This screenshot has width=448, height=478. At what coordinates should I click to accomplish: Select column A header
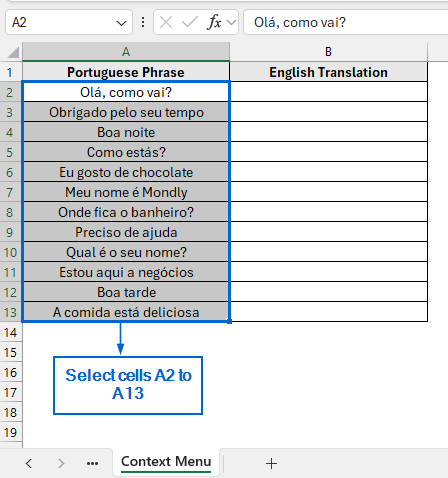click(x=126, y=52)
